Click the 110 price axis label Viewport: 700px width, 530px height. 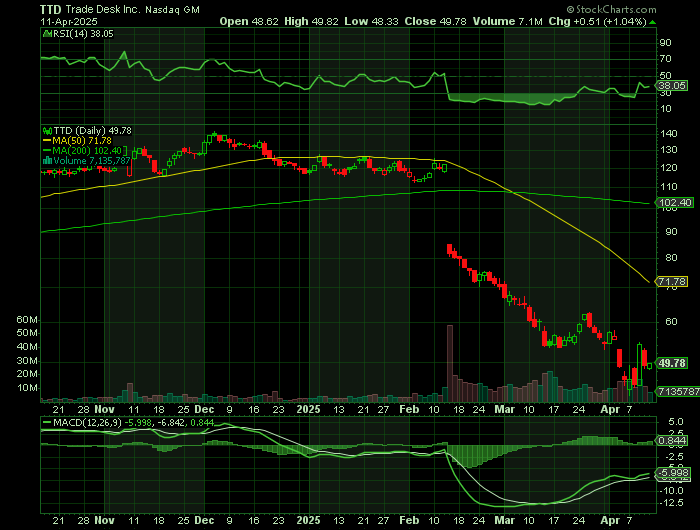669,187
